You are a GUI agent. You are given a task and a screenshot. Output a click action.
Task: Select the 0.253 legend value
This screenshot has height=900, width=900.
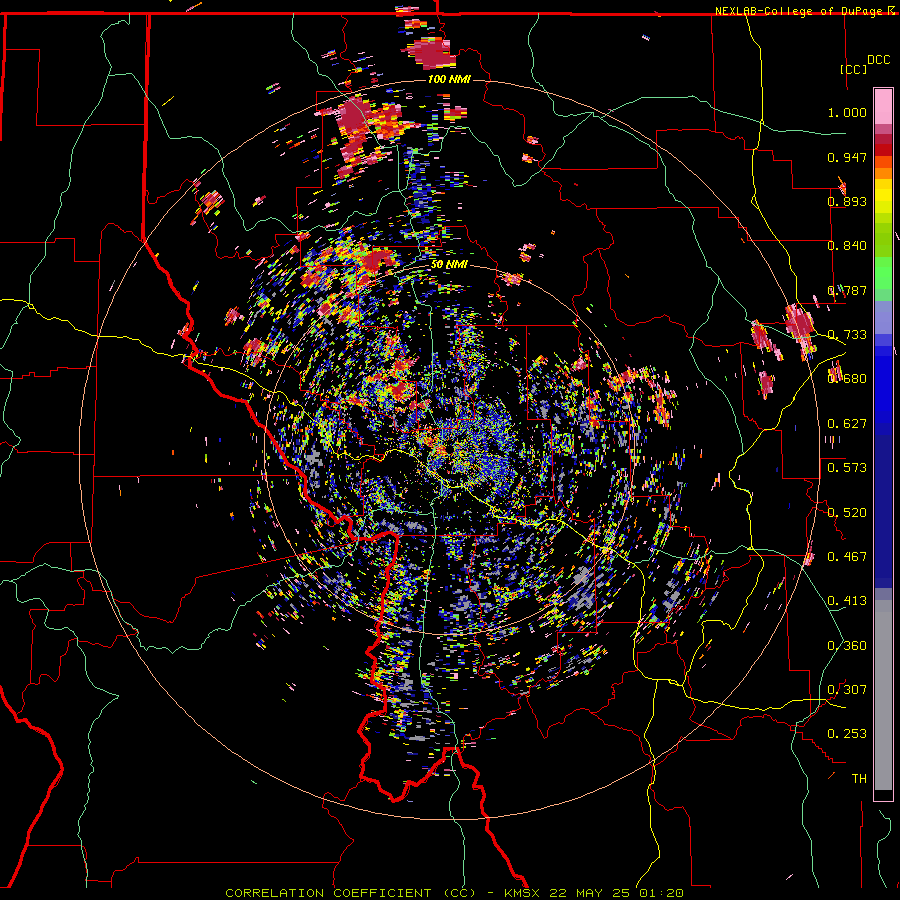click(847, 734)
